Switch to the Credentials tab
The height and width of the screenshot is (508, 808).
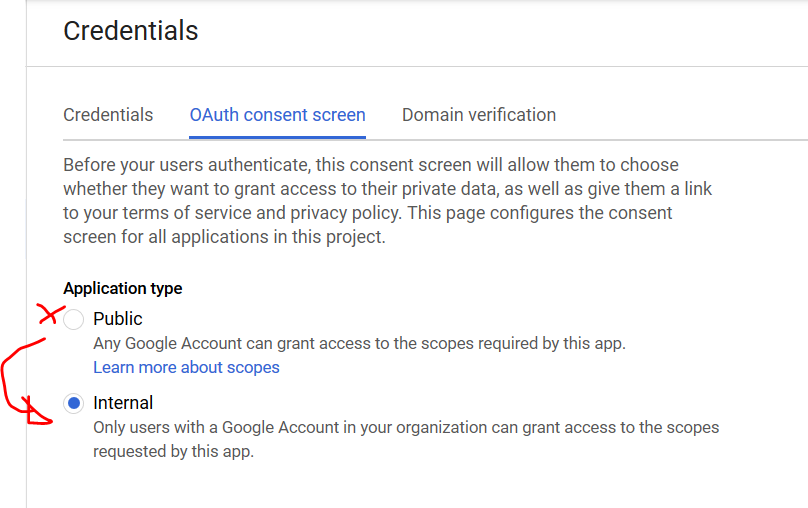108,115
